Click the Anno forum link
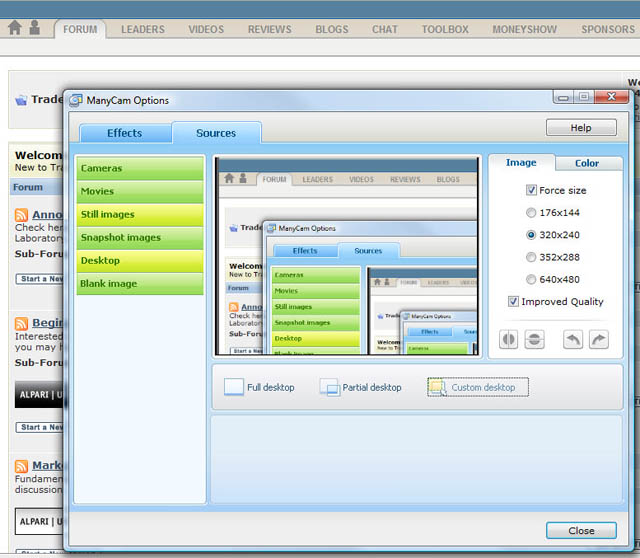The height and width of the screenshot is (558, 640). coord(47,215)
